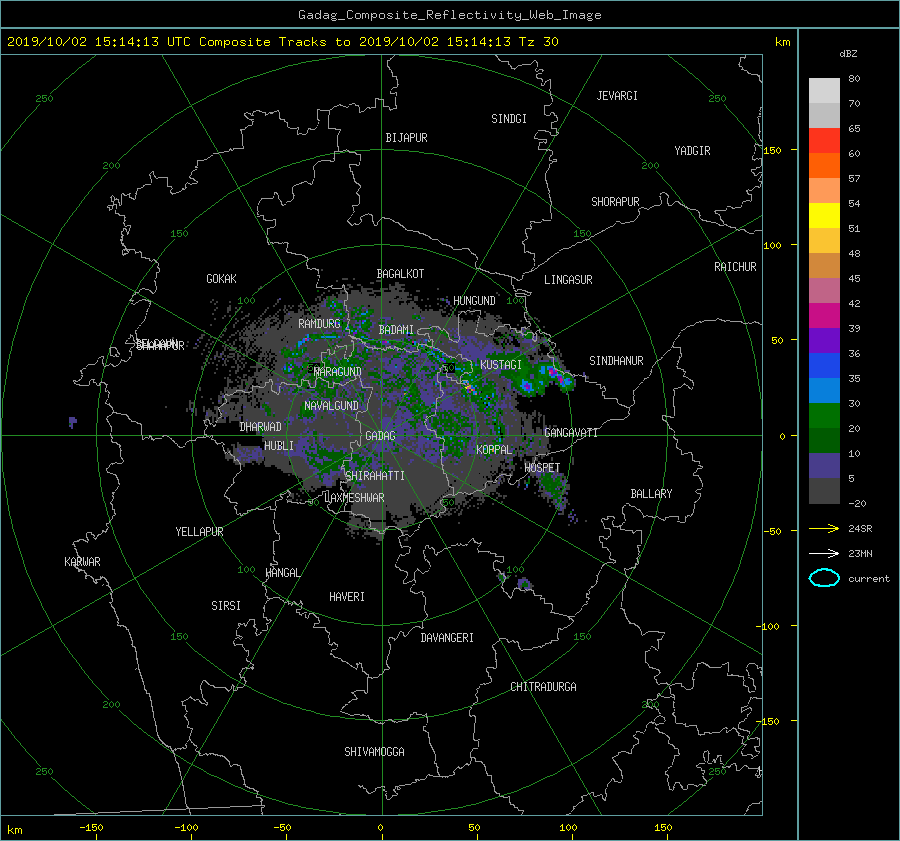Click the RAICHUR town label
The width and height of the screenshot is (900, 841).
click(735, 267)
